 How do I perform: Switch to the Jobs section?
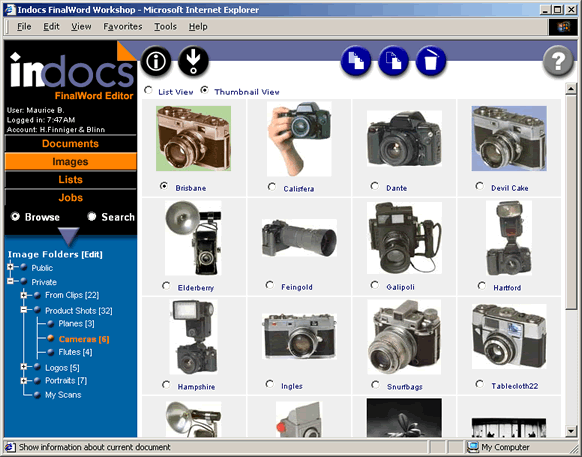[x=71, y=198]
